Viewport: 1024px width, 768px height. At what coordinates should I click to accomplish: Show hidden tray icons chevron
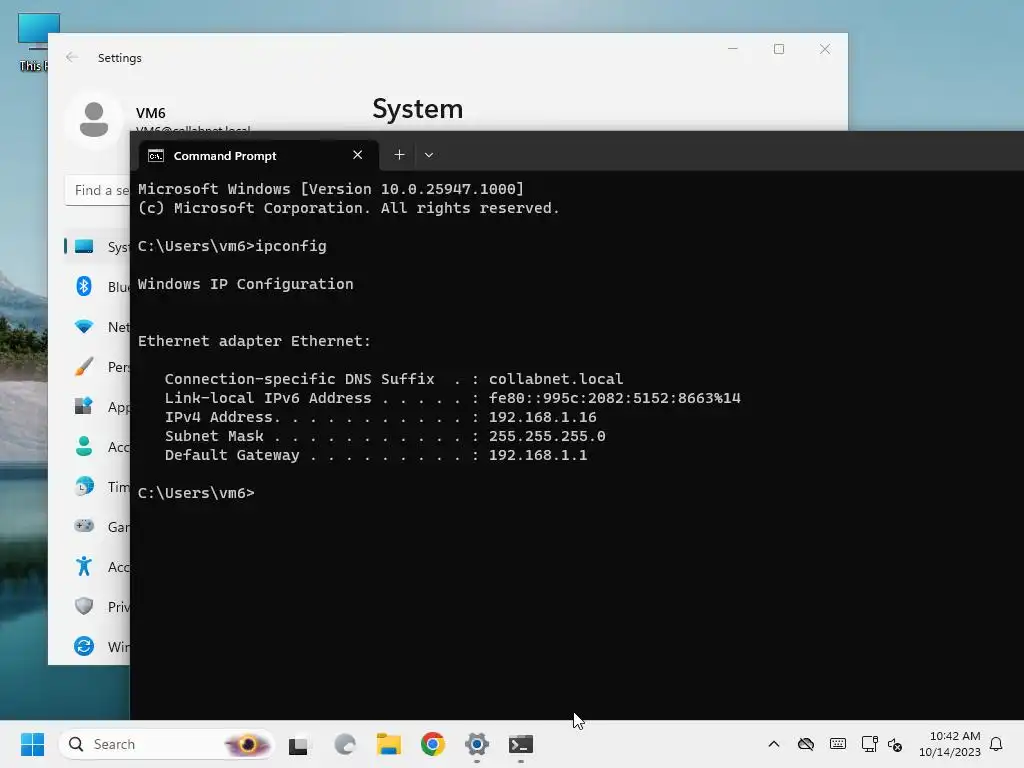pos(774,744)
